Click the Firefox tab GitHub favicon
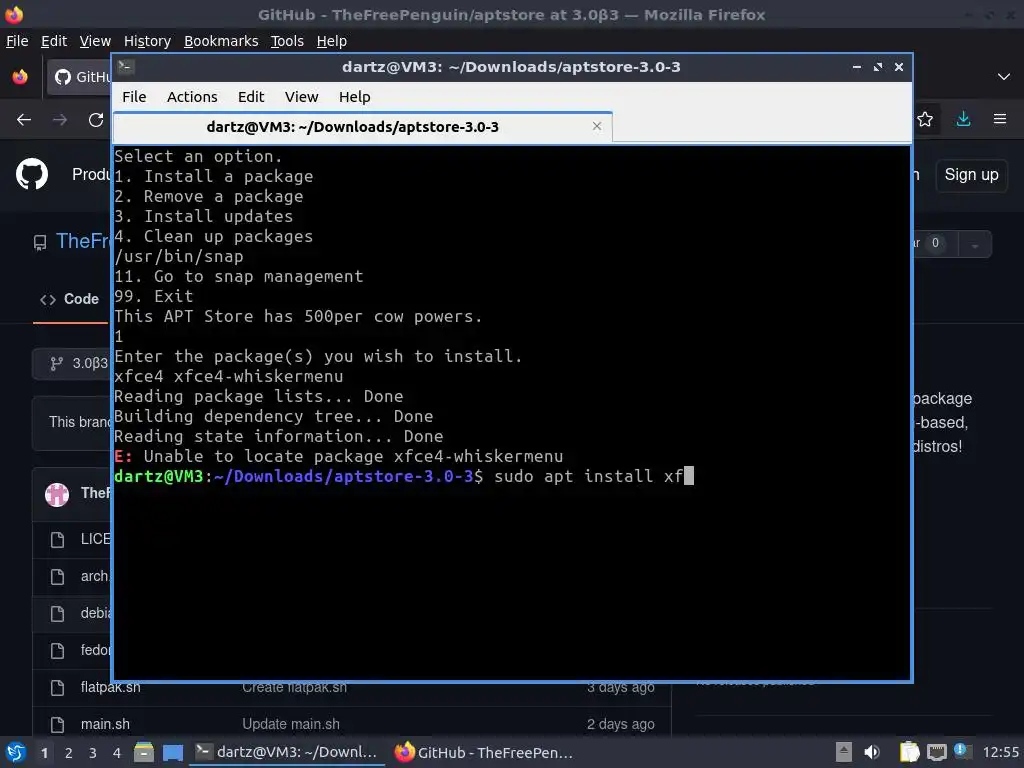Image resolution: width=1024 pixels, height=768 pixels. pos(63,77)
